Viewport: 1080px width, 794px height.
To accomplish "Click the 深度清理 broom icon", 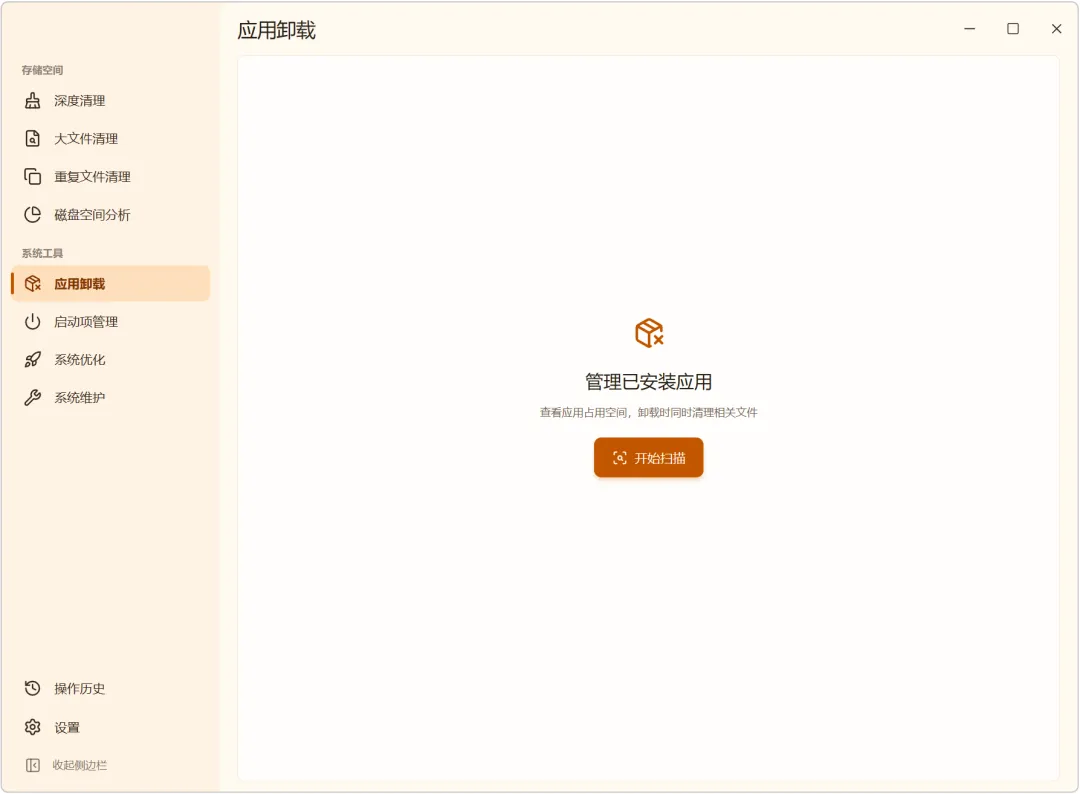I will 32,101.
